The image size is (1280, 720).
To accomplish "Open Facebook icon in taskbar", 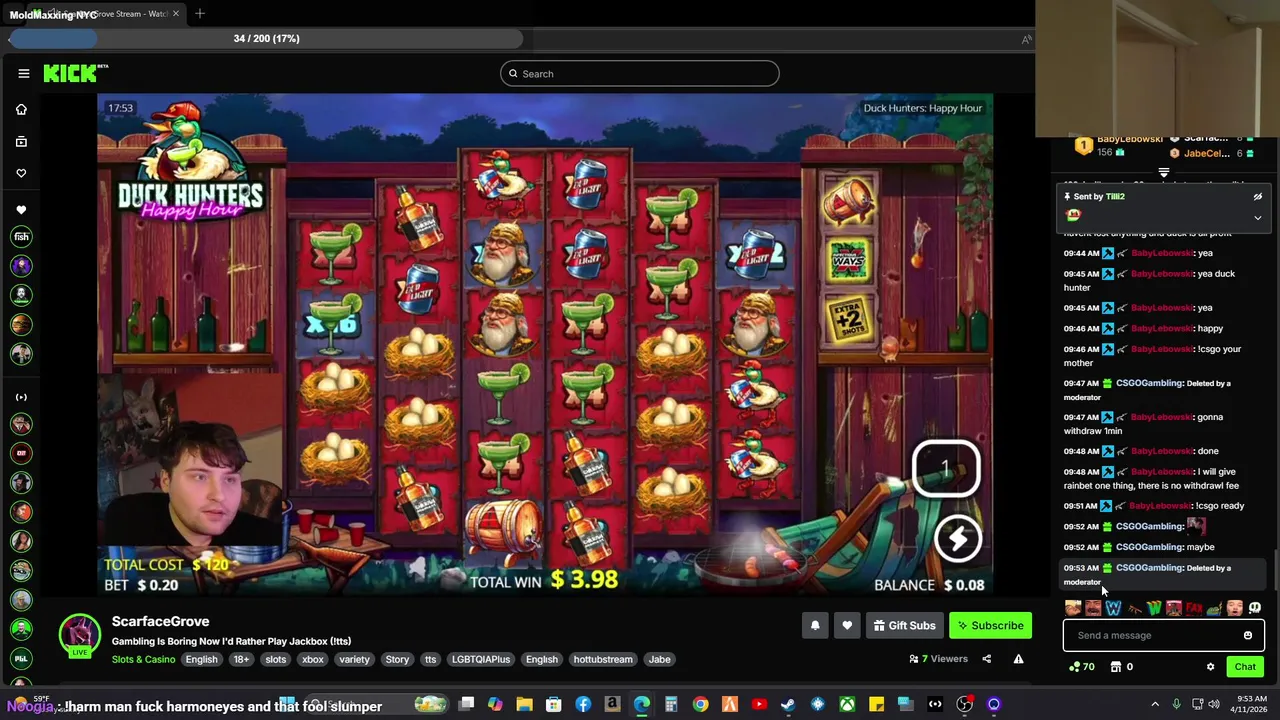I will [583, 705].
